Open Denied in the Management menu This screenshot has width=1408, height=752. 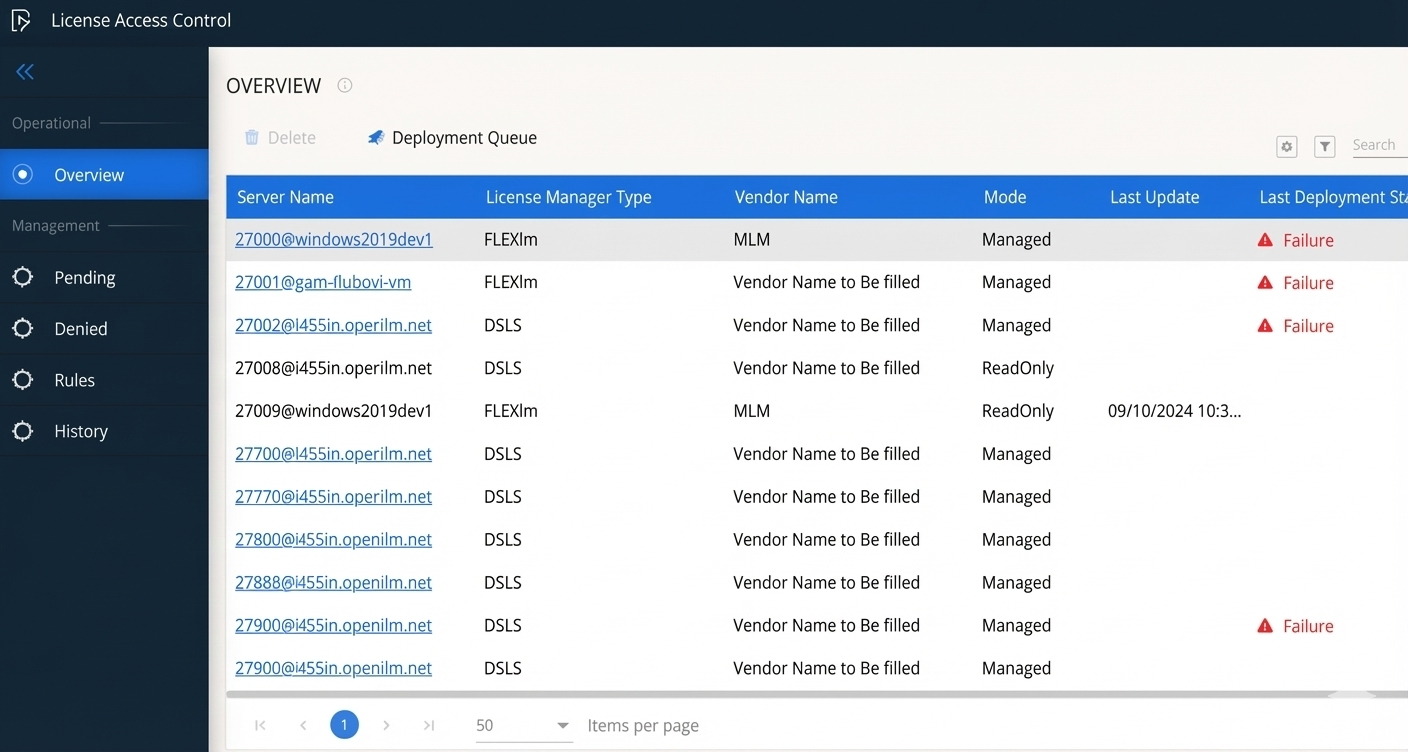pyautogui.click(x=104, y=328)
